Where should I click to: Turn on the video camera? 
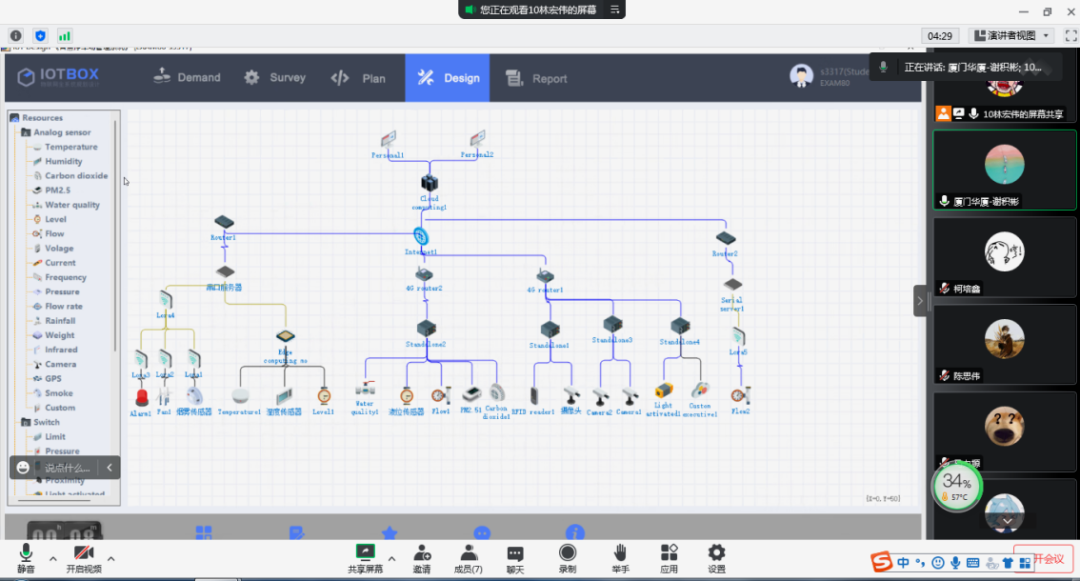click(x=84, y=553)
